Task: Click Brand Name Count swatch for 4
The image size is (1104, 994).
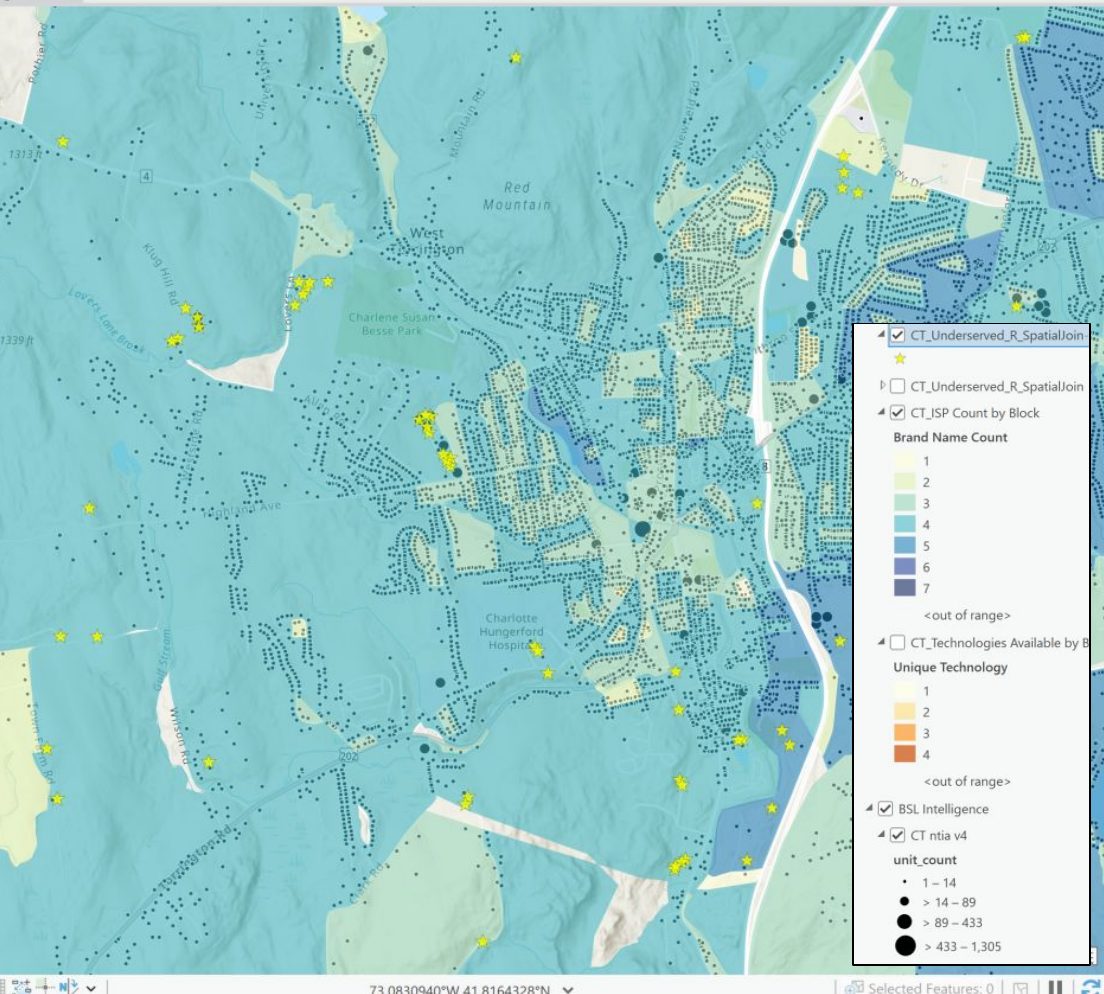Action: [905, 524]
